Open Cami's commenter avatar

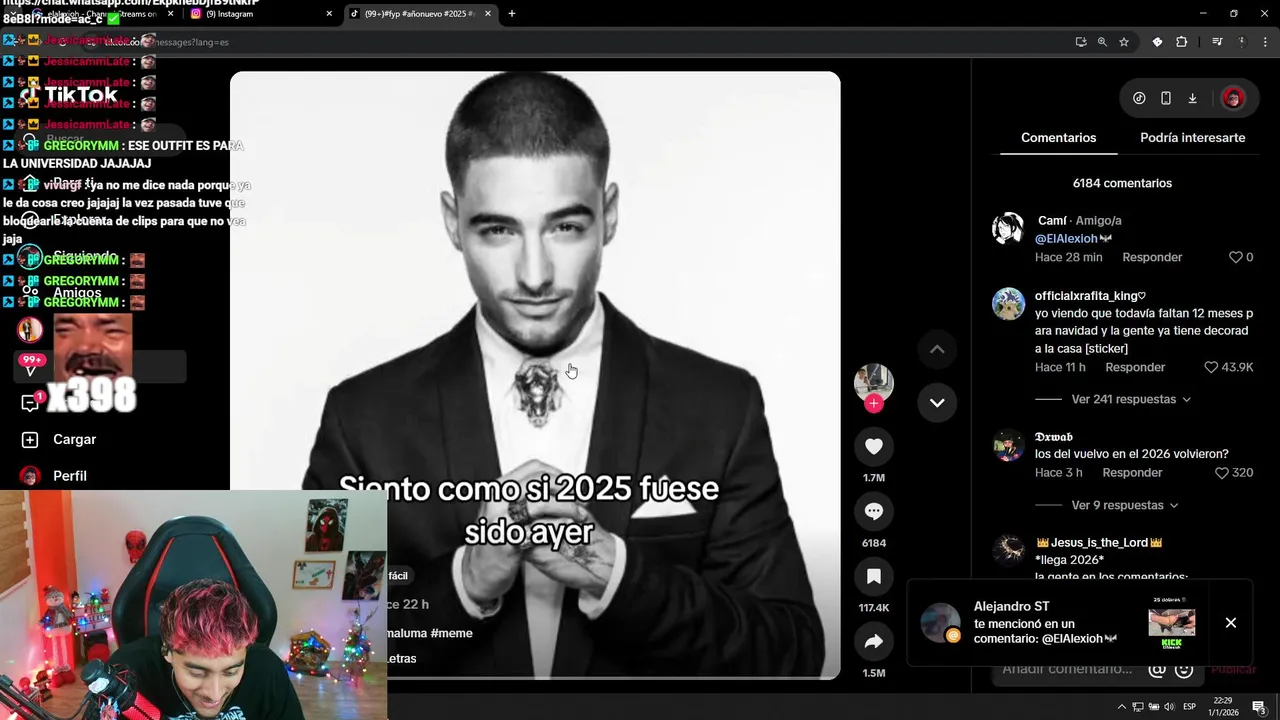[1008, 228]
